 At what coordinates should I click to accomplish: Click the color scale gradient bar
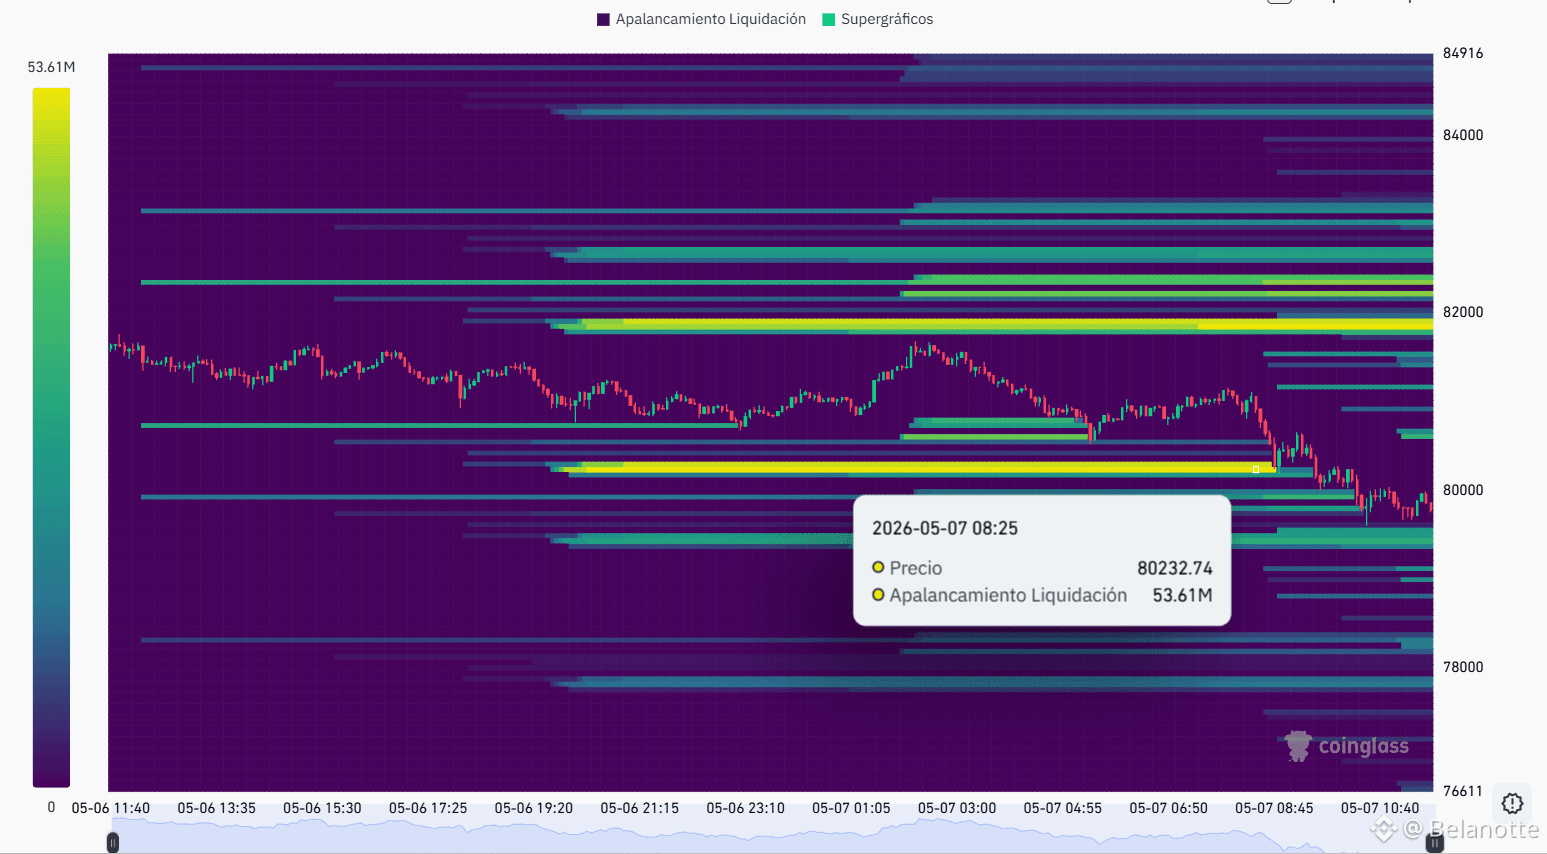pyautogui.click(x=51, y=437)
